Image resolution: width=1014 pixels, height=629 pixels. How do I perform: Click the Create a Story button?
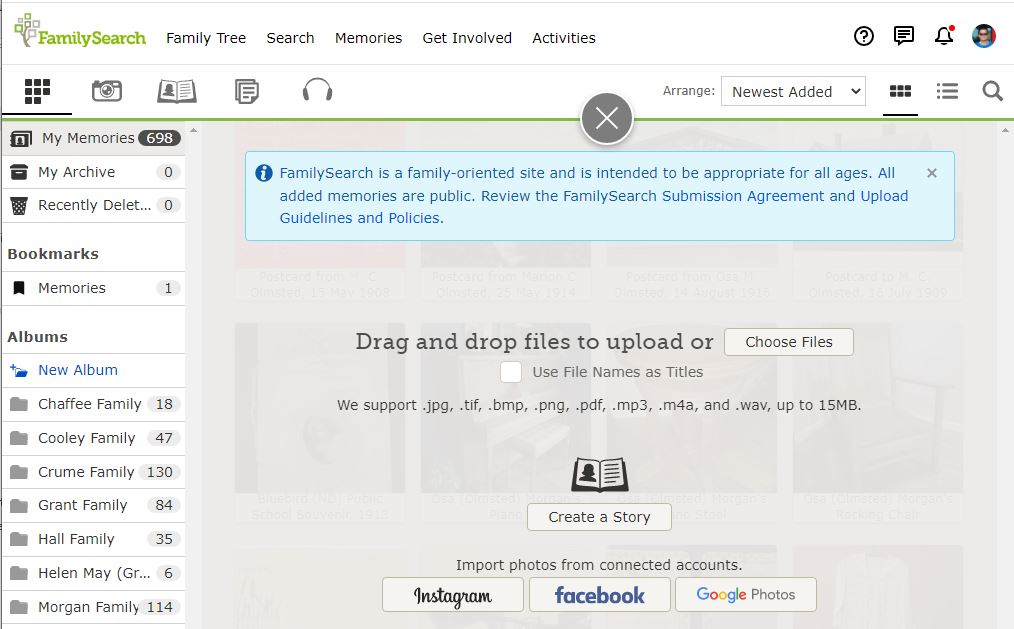[599, 517]
